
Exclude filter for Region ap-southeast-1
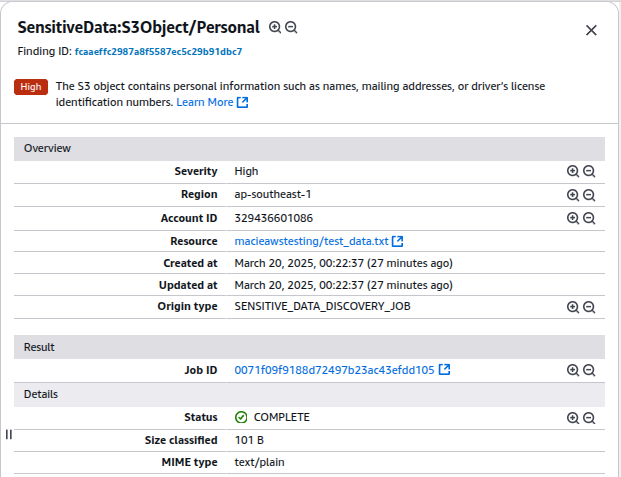coord(589,195)
